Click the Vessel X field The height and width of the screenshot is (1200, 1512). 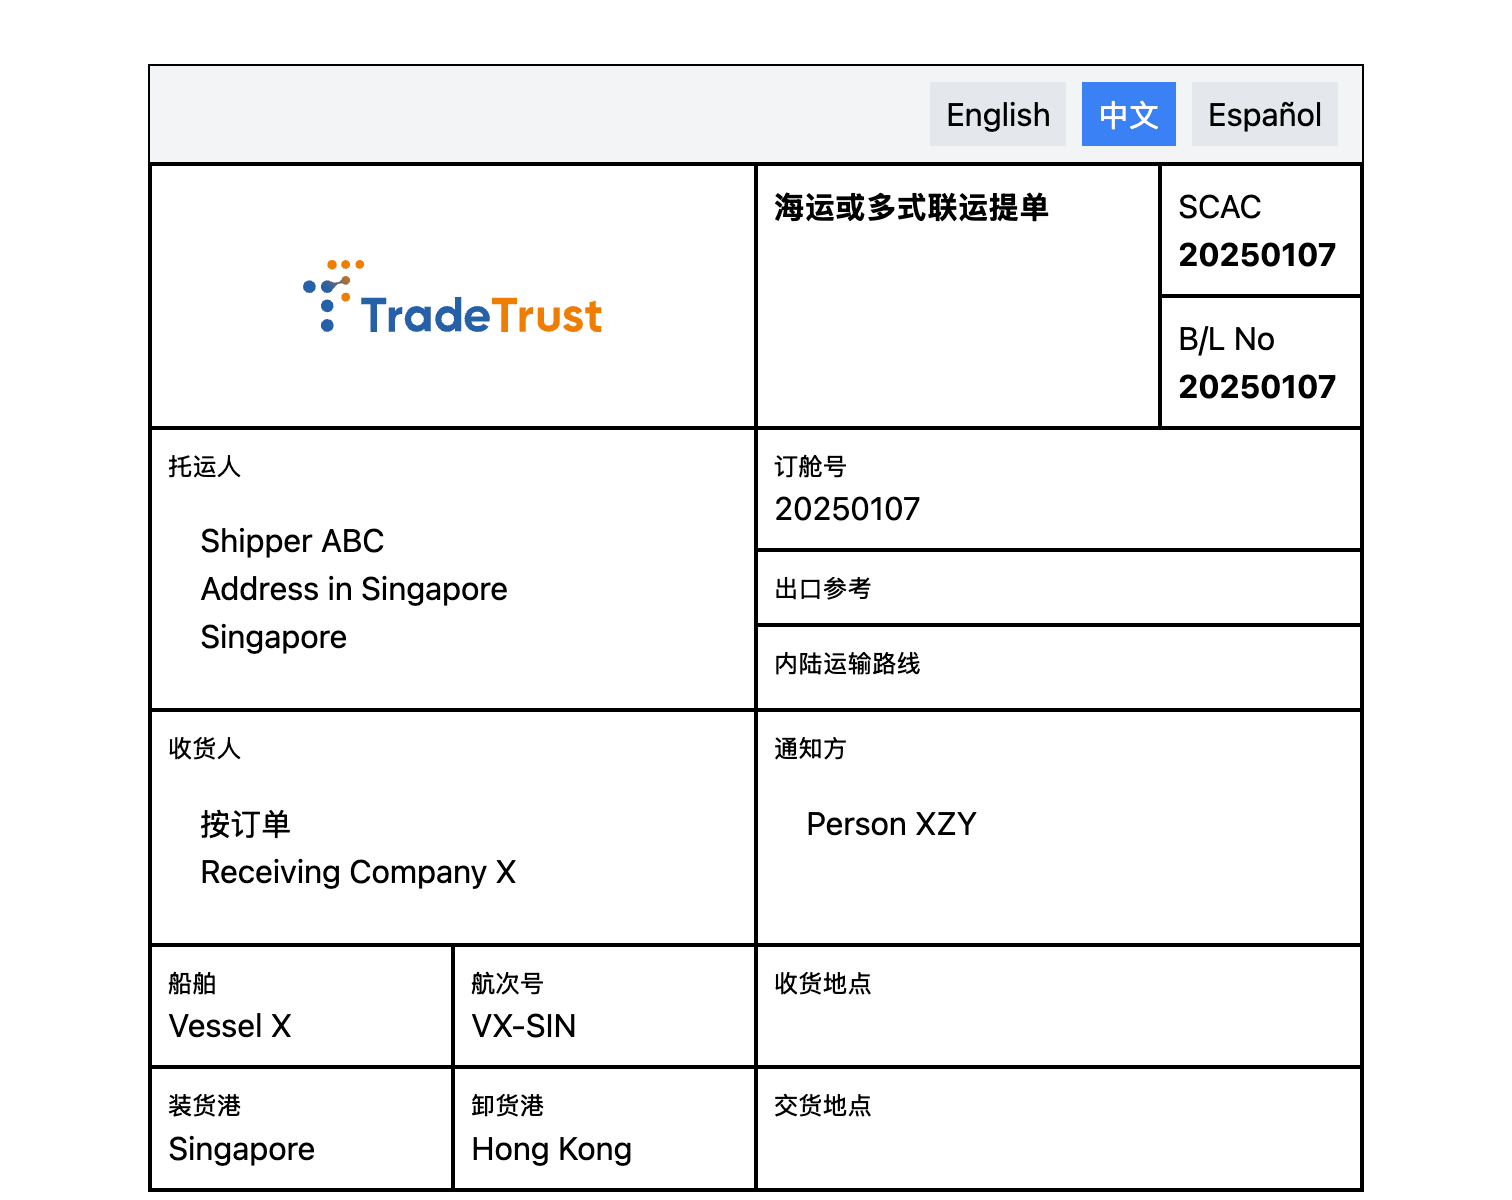pyautogui.click(x=229, y=1026)
